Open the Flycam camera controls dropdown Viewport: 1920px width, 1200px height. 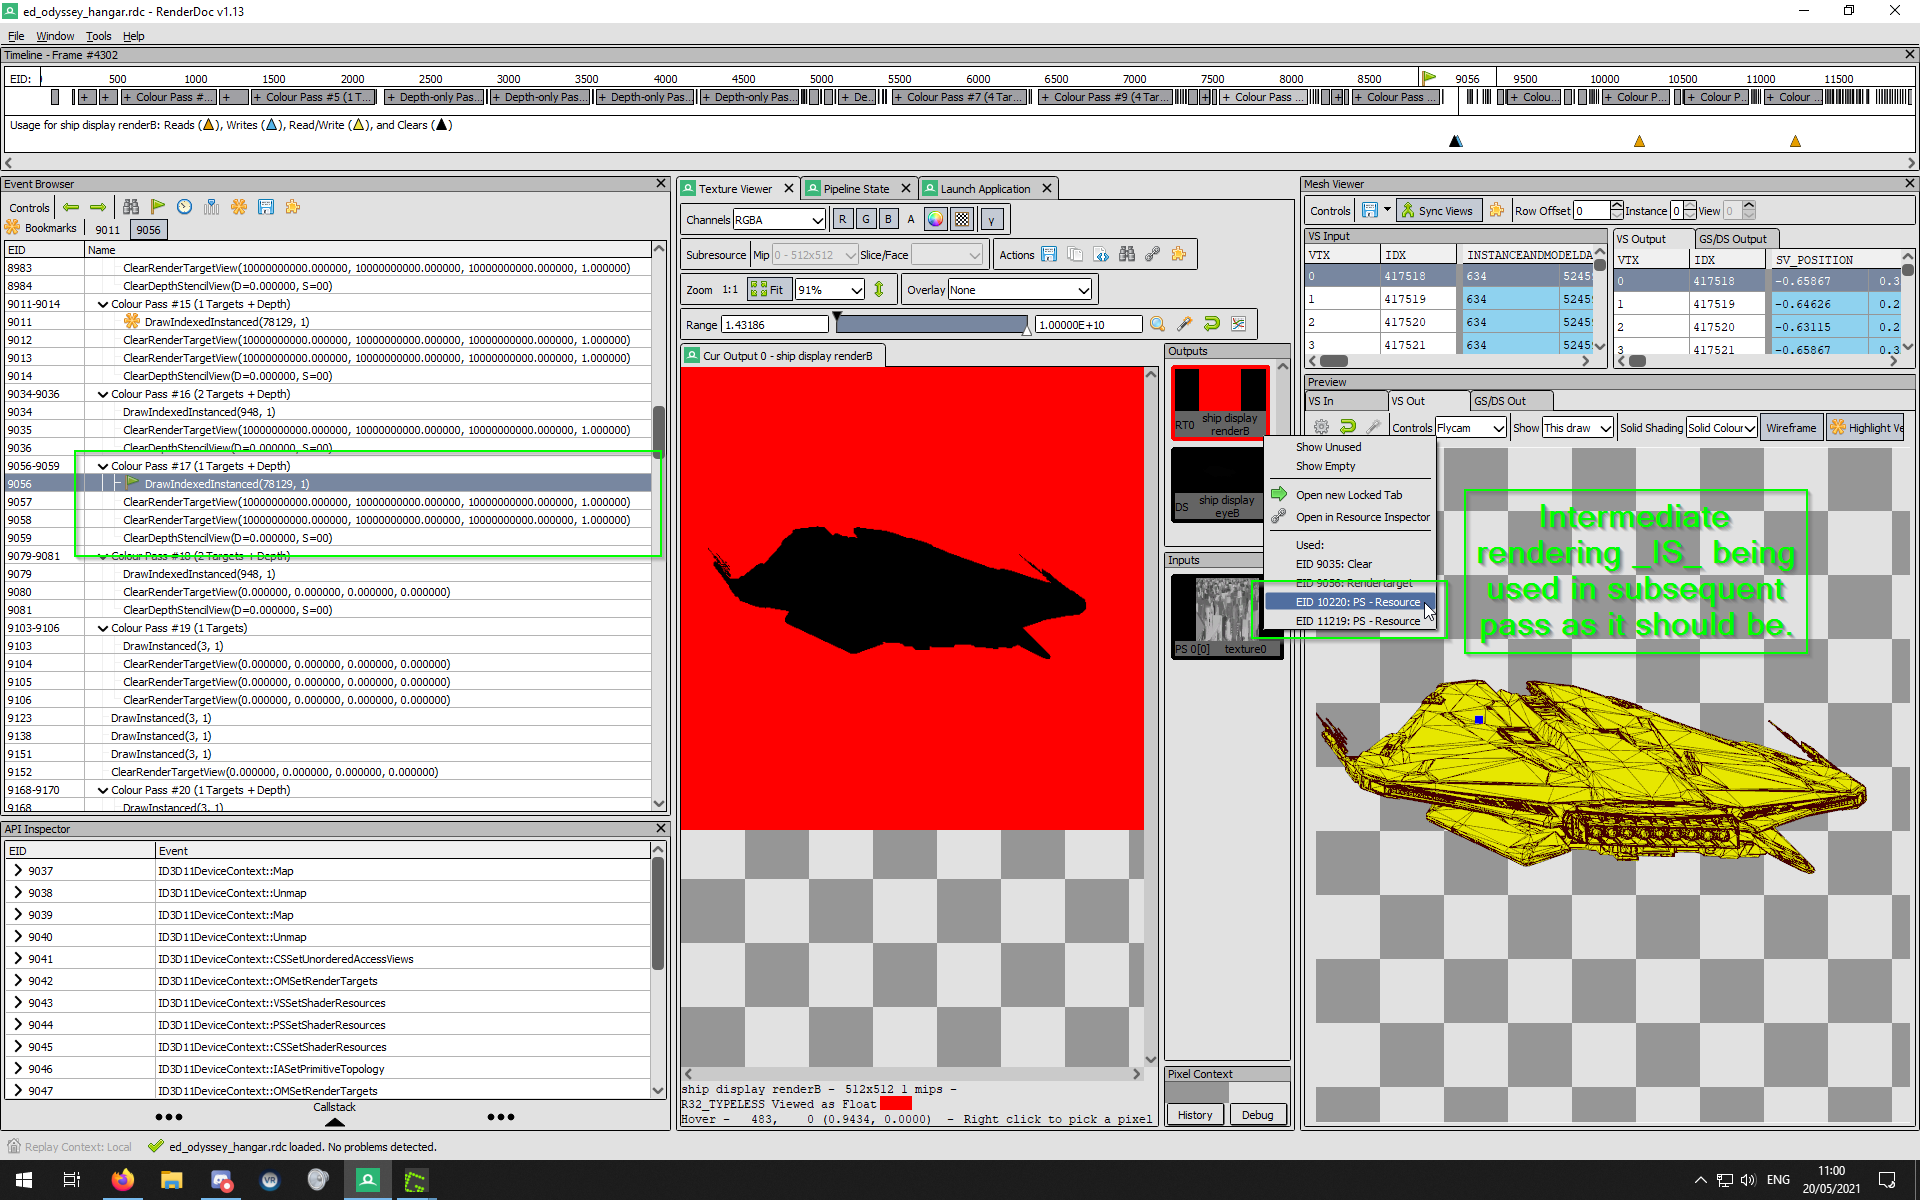pos(1470,427)
